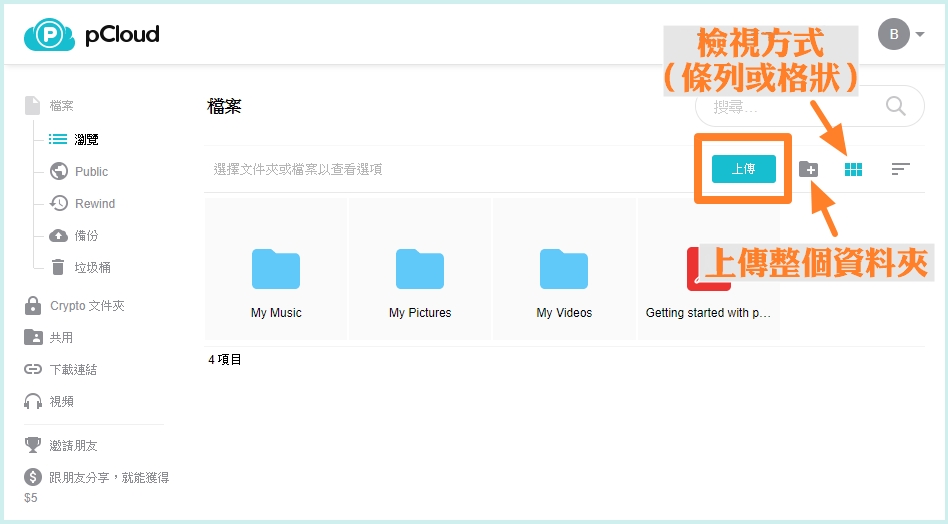
Task: Open Getting started with pCloud file
Action: (709, 269)
